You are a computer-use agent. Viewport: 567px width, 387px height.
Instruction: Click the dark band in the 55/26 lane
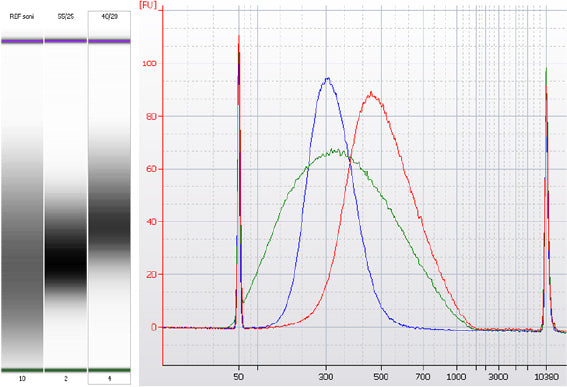(x=66, y=259)
